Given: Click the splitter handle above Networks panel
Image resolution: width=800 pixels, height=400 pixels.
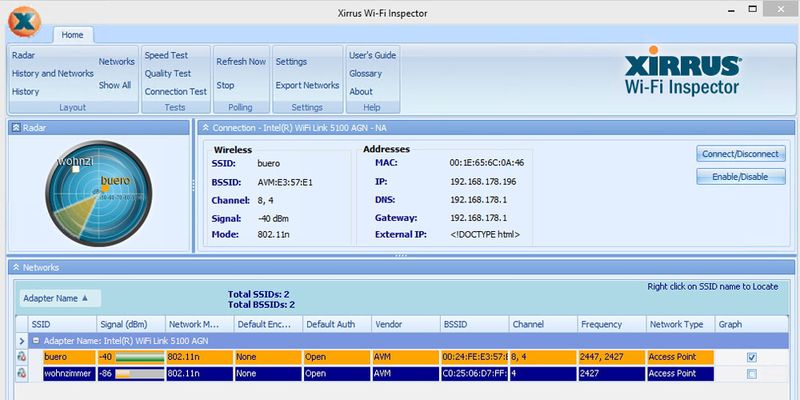Looking at the screenshot, I should tap(401, 256).
